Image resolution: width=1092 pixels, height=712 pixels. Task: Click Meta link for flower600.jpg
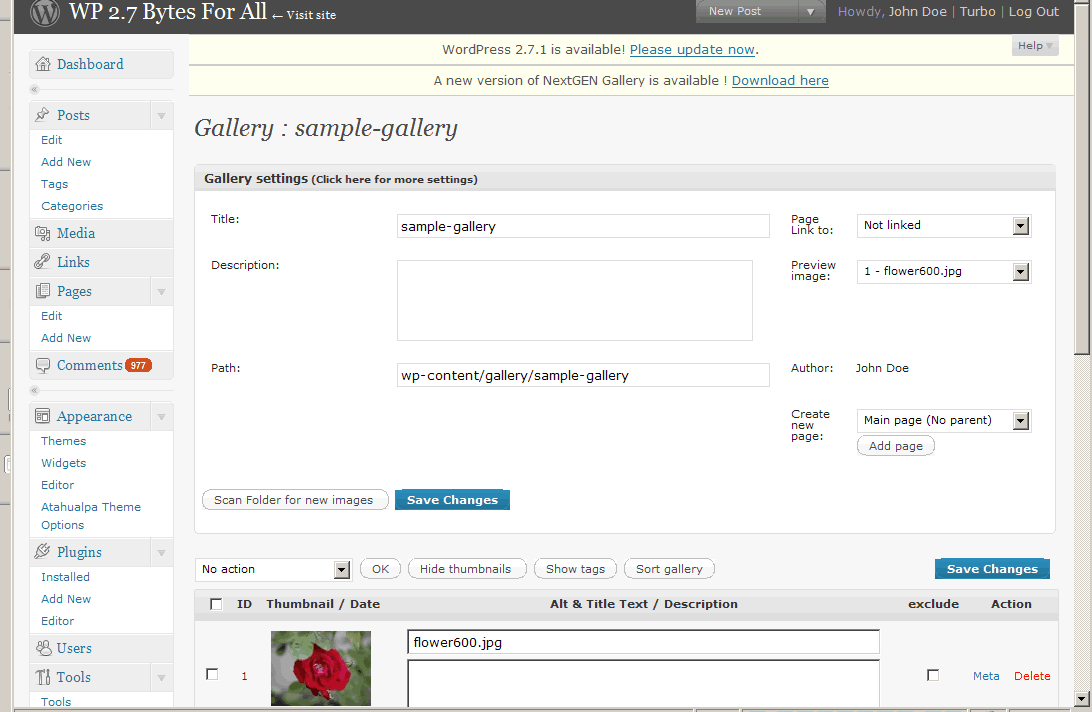tap(986, 676)
